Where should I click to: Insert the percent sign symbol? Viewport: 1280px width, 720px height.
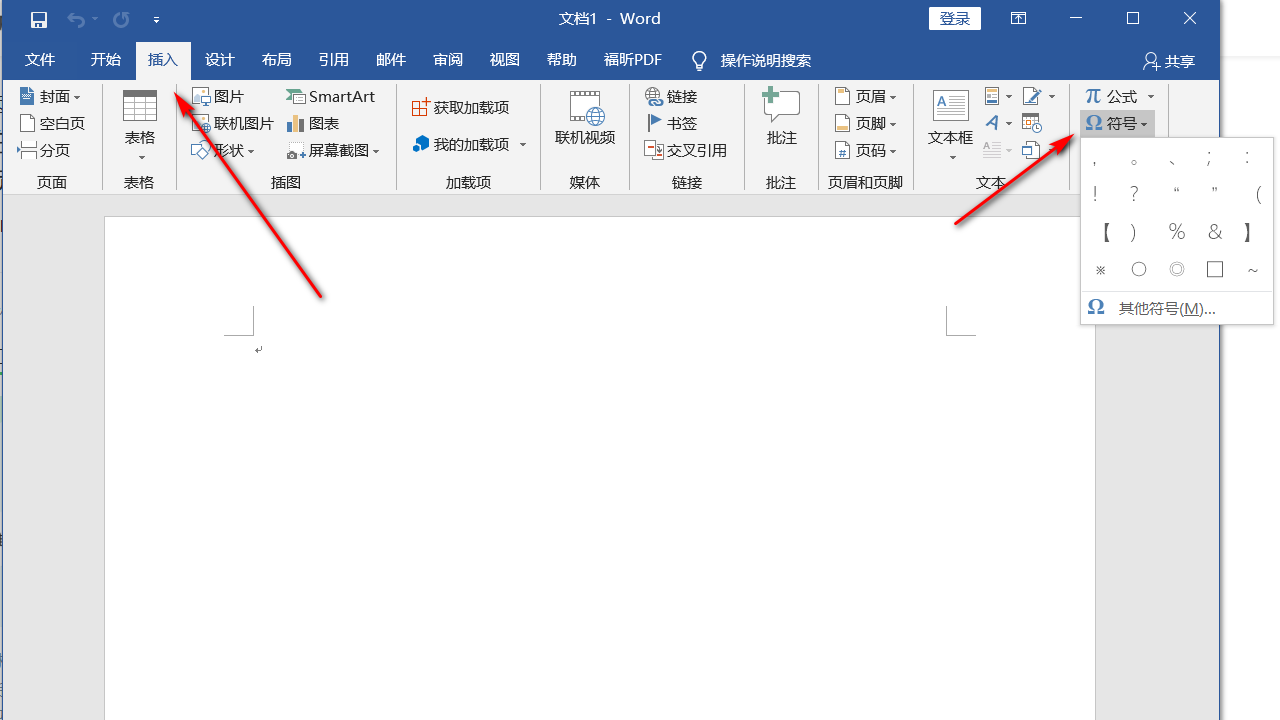1177,232
